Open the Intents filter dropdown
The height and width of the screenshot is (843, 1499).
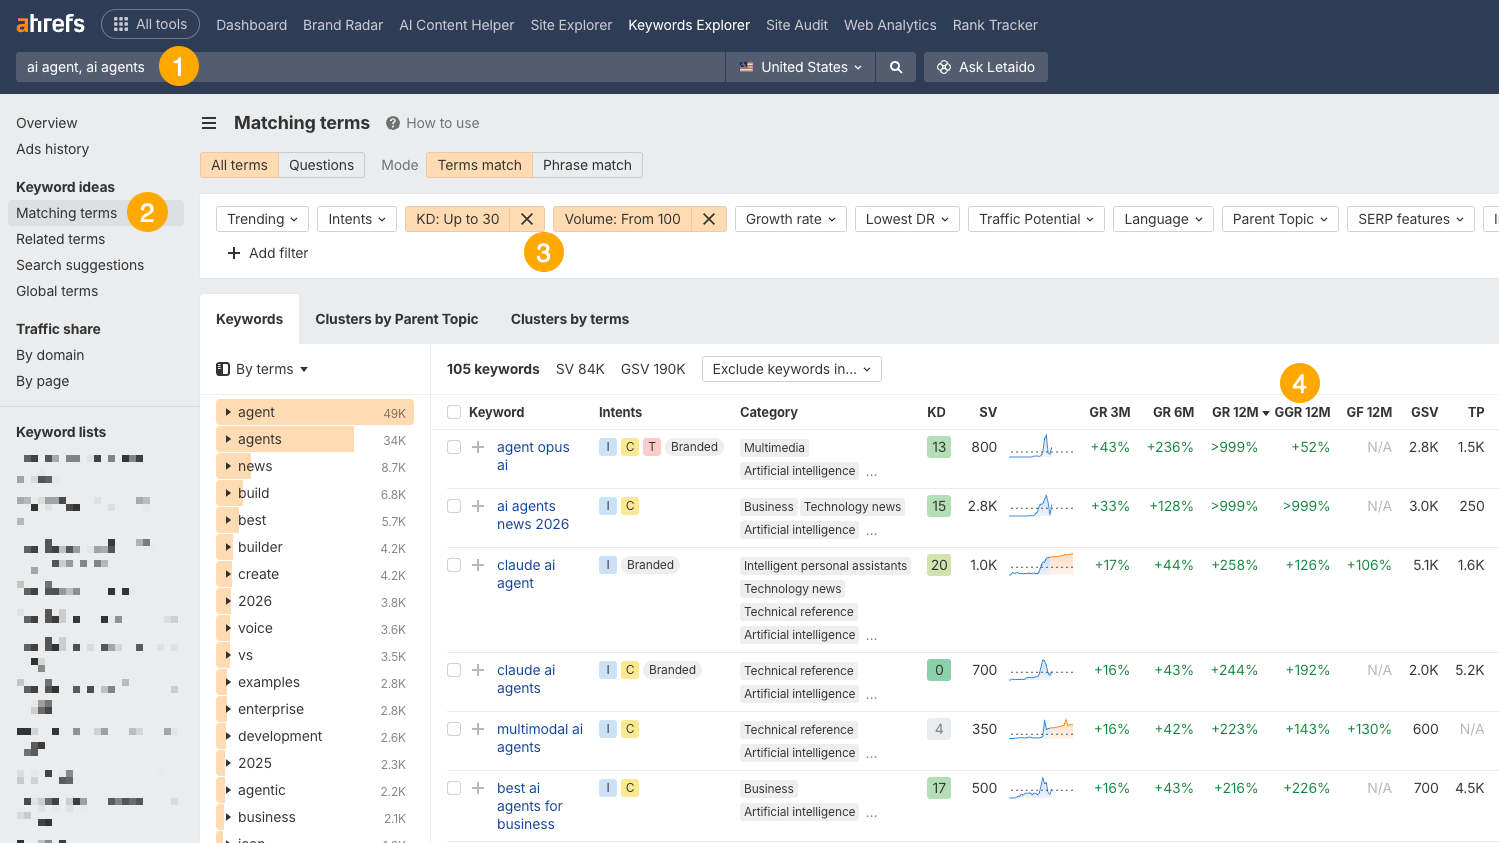click(x=357, y=219)
